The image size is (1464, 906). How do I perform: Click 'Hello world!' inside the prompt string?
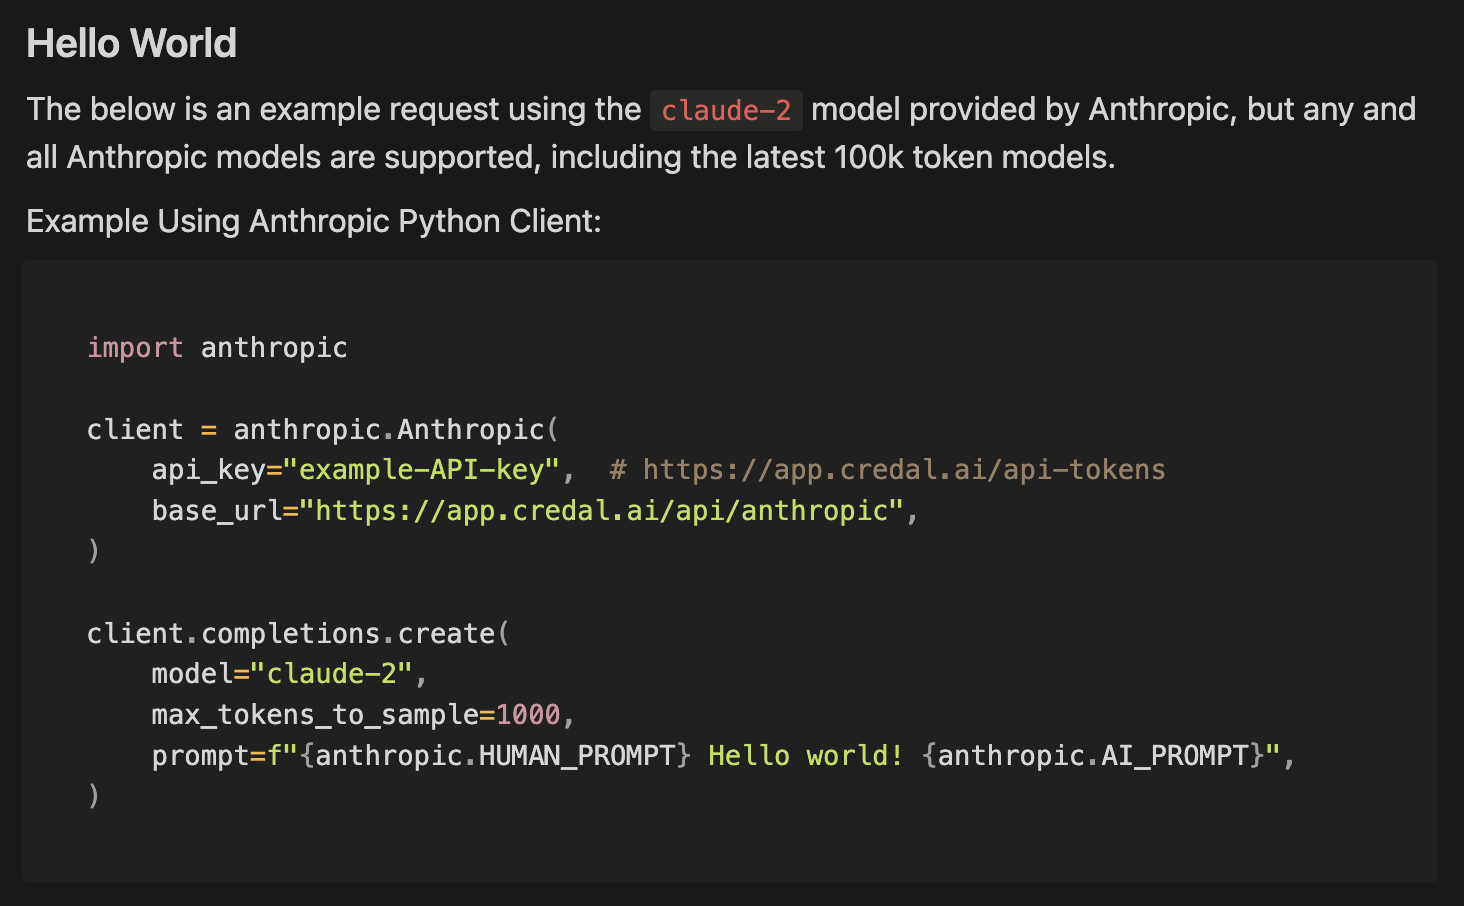pos(806,756)
